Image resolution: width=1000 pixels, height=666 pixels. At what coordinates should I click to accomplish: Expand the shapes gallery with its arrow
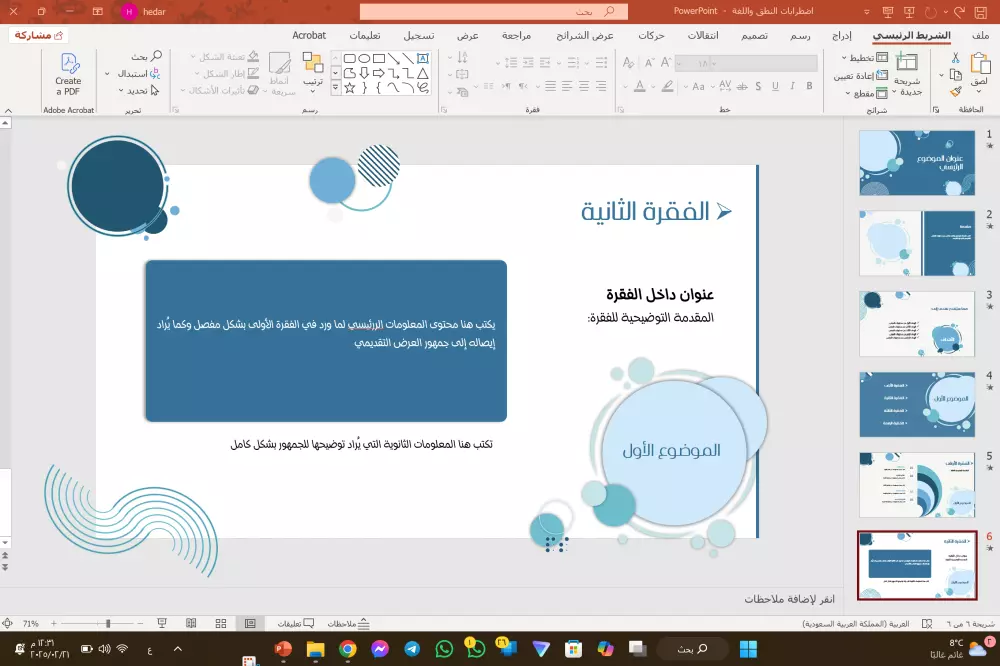coord(335,87)
